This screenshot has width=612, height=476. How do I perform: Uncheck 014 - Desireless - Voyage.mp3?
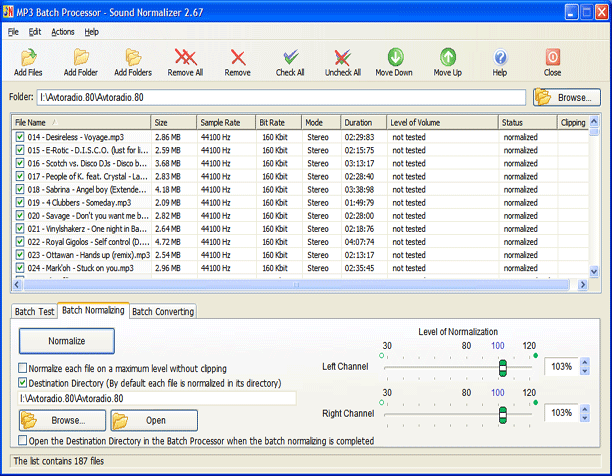click(x=20, y=137)
